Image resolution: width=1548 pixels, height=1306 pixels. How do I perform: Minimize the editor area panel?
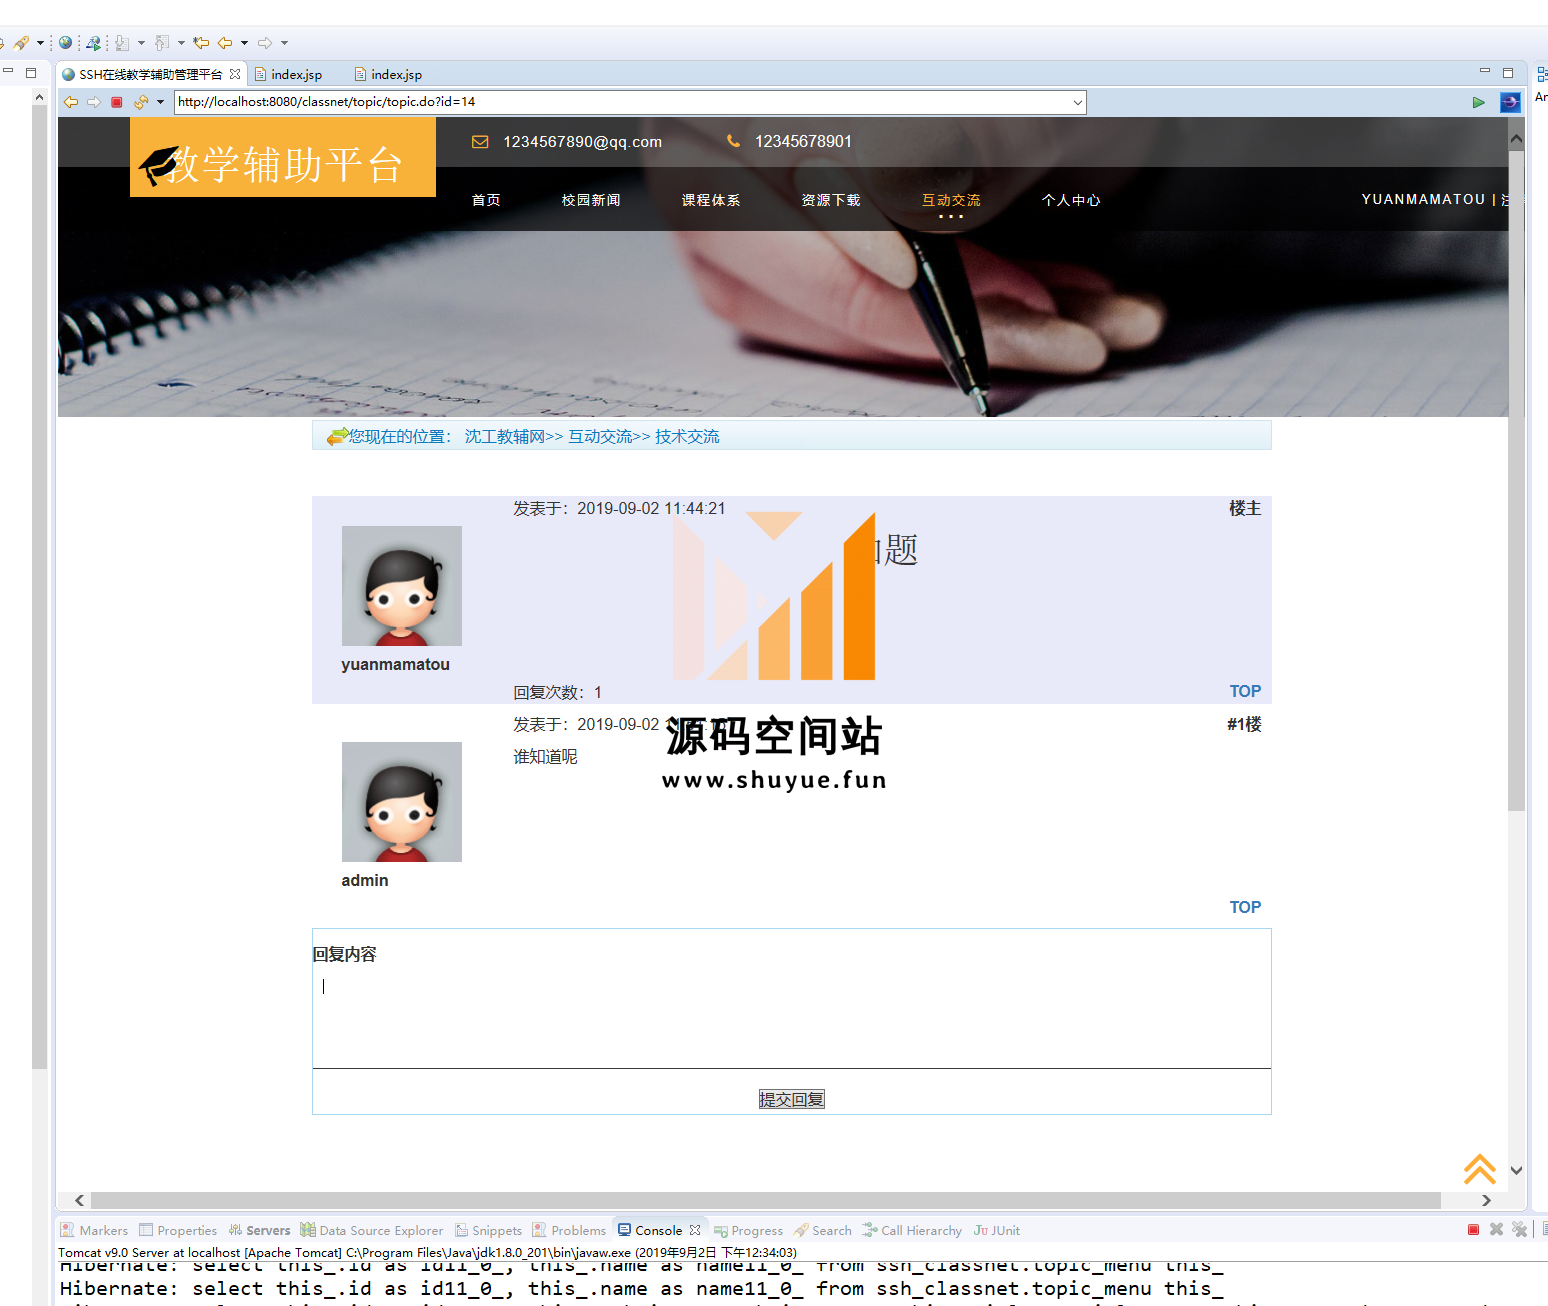pos(1485,71)
